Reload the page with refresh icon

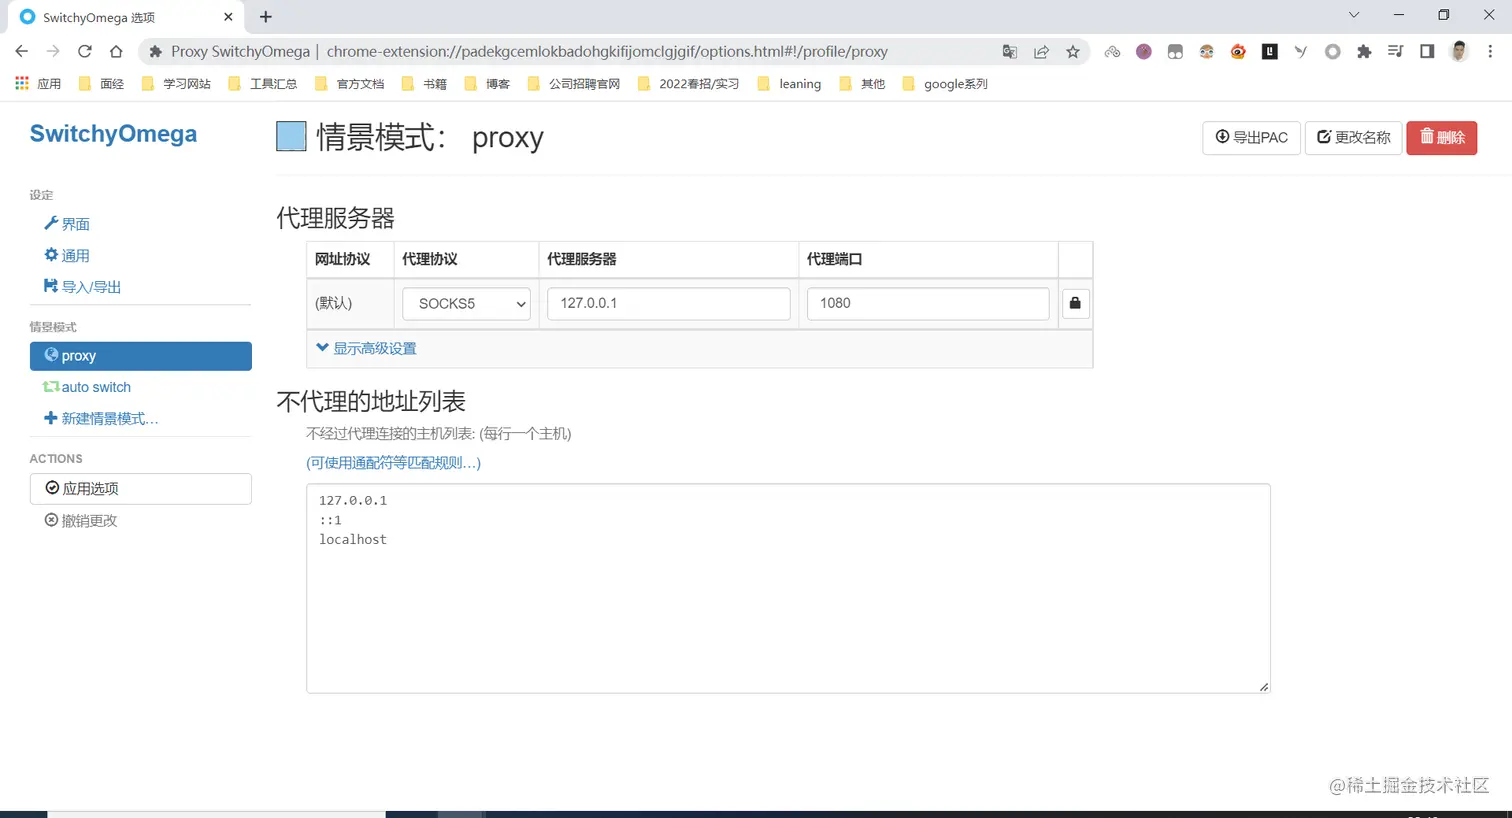pyautogui.click(x=85, y=52)
